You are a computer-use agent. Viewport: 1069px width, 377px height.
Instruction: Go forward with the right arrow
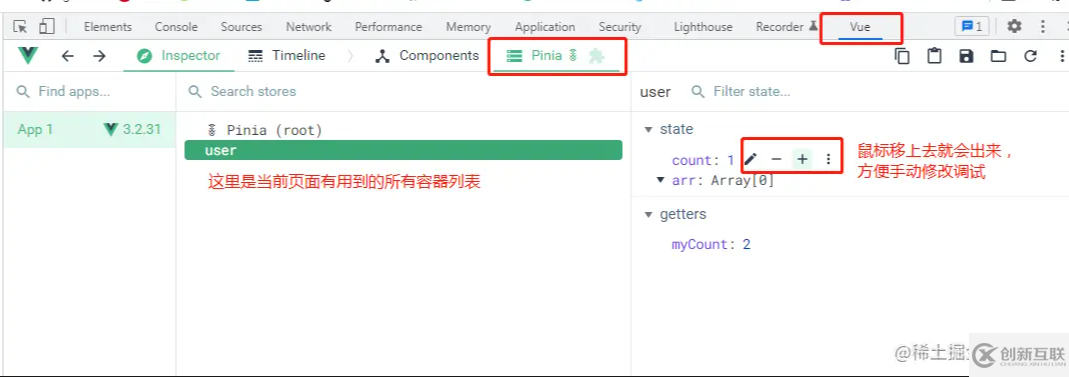[x=100, y=56]
